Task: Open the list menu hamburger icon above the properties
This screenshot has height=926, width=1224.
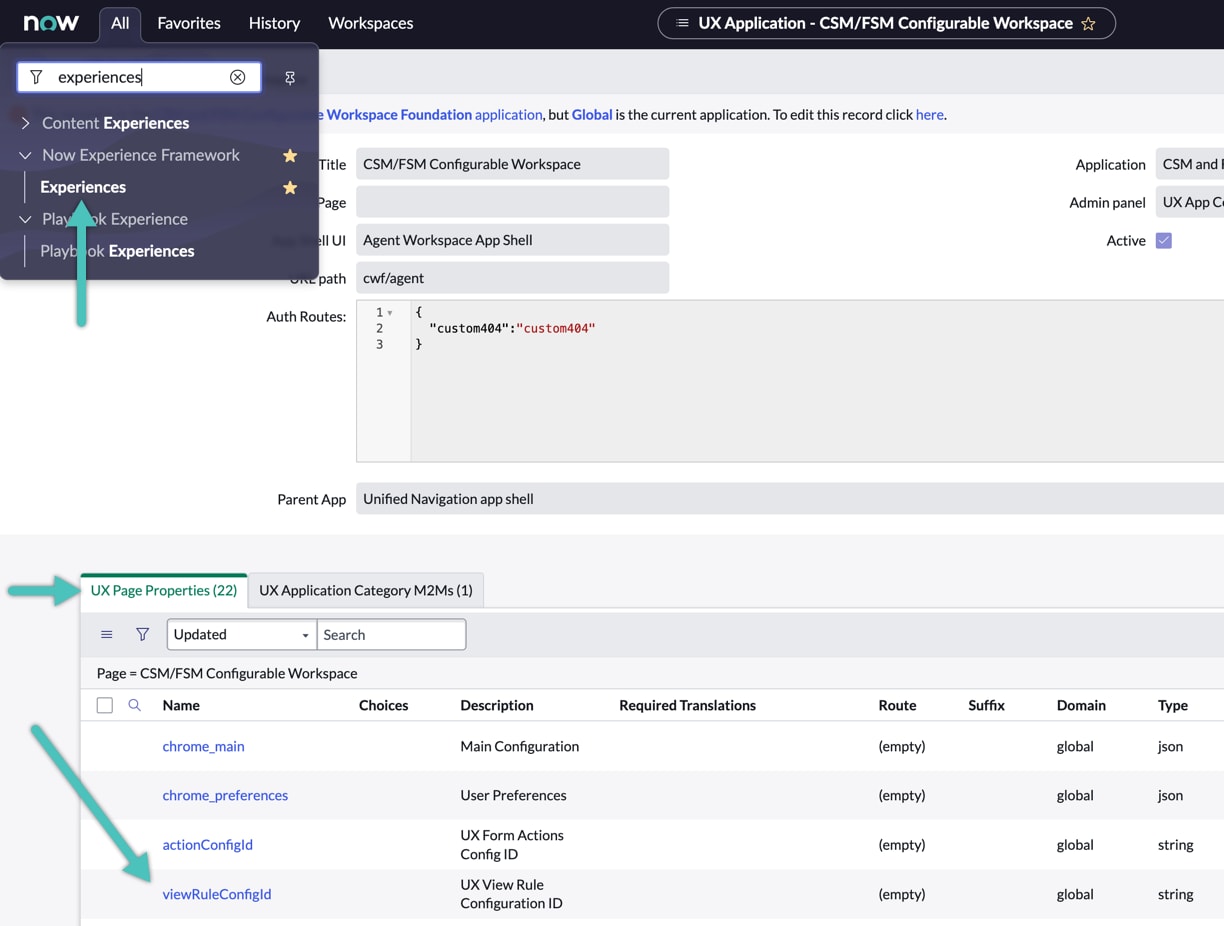Action: click(107, 634)
